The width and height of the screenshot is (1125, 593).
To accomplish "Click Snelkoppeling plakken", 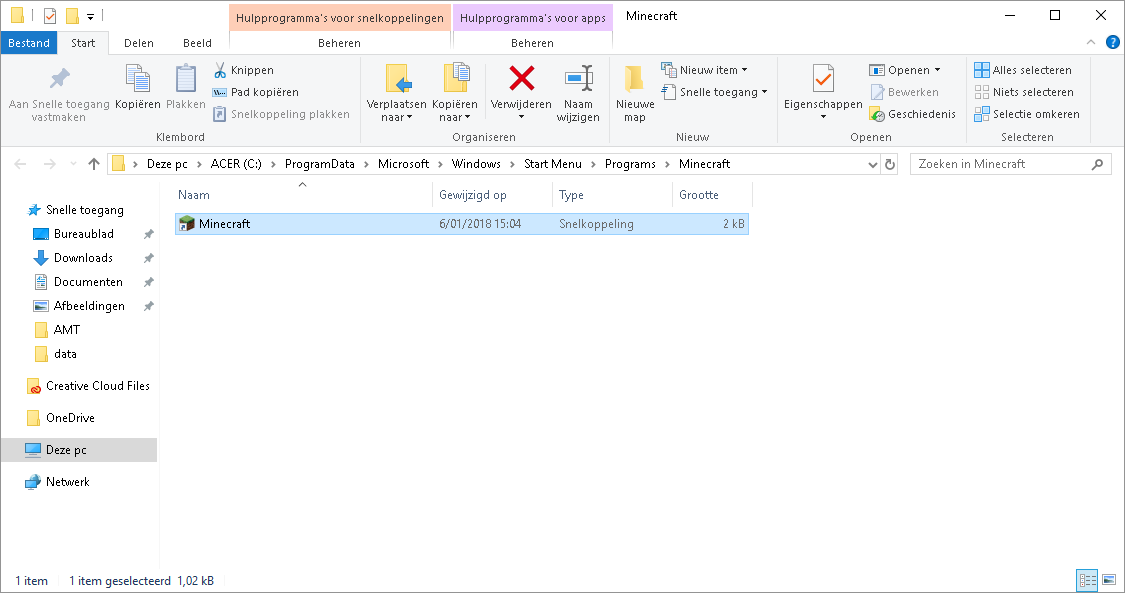I will [281, 114].
